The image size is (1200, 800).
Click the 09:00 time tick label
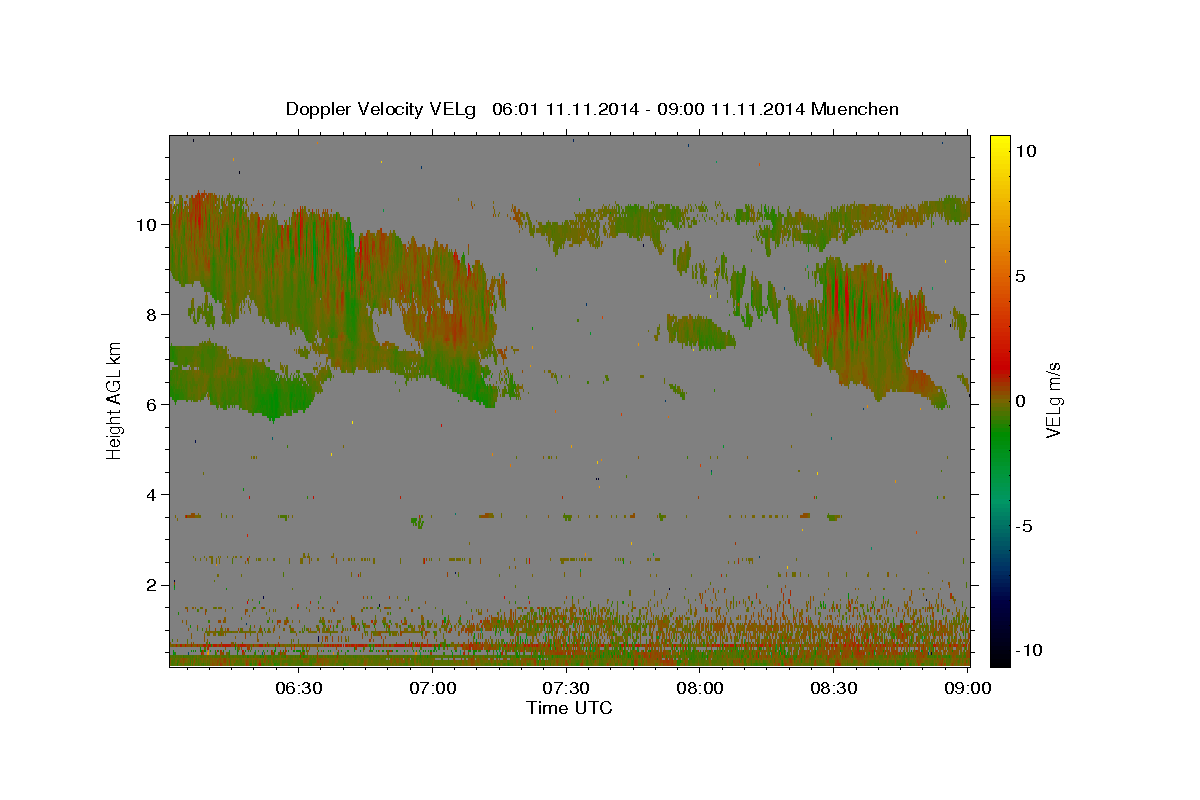968,689
